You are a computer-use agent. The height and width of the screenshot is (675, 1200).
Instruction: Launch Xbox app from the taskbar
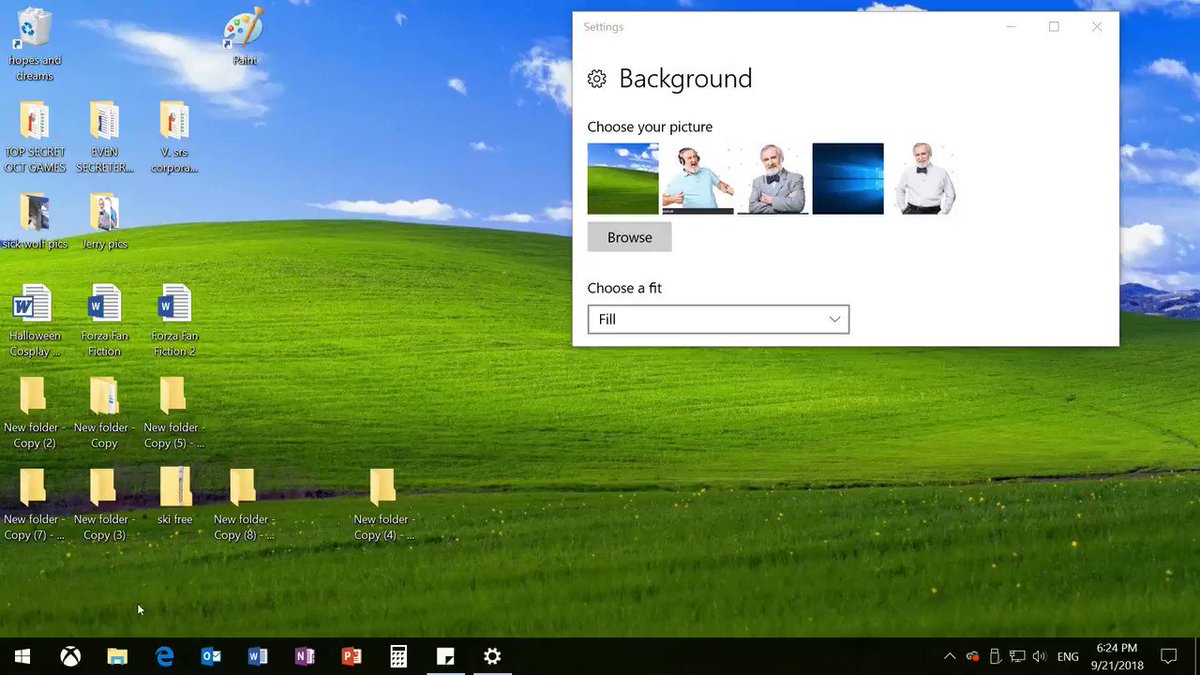click(x=71, y=657)
